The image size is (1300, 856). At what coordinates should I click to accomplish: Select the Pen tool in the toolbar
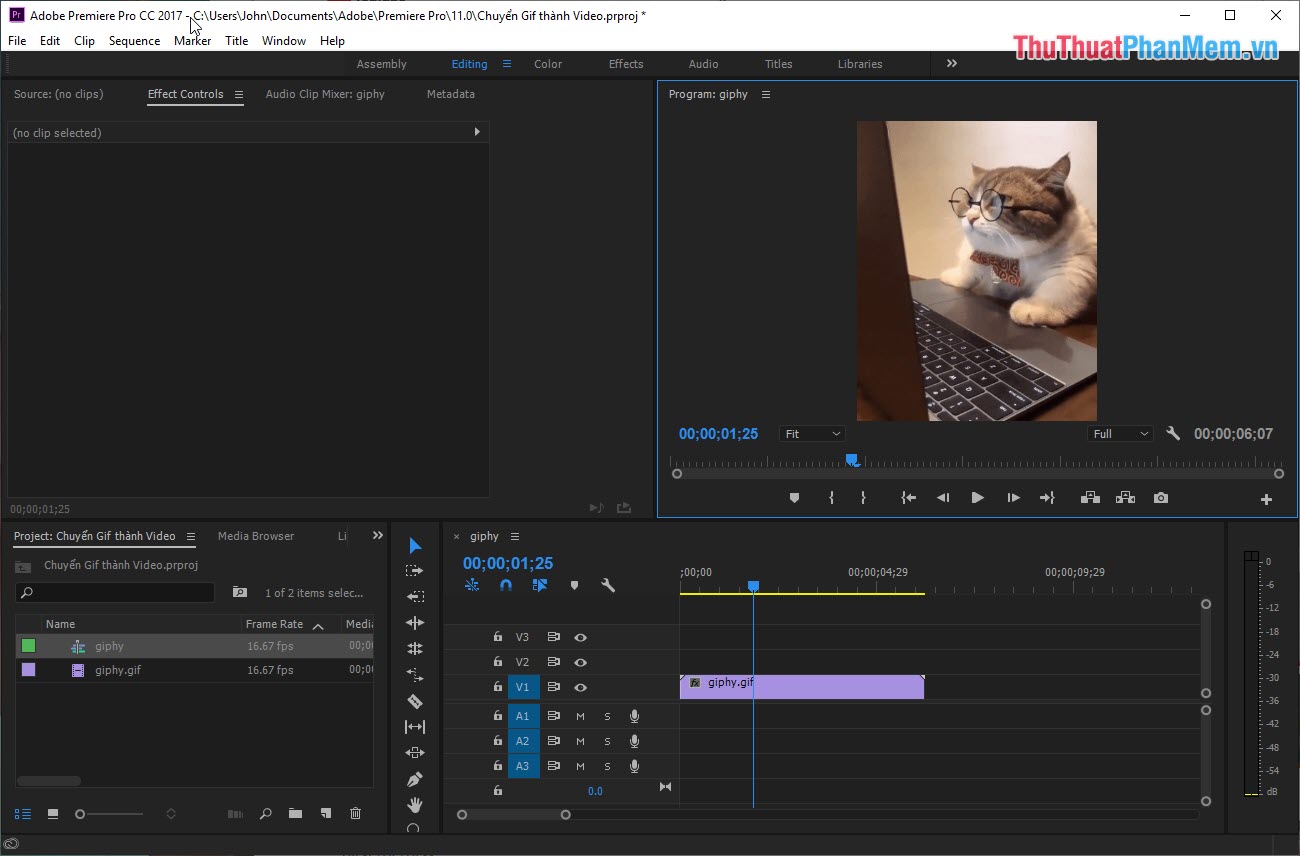(x=414, y=777)
